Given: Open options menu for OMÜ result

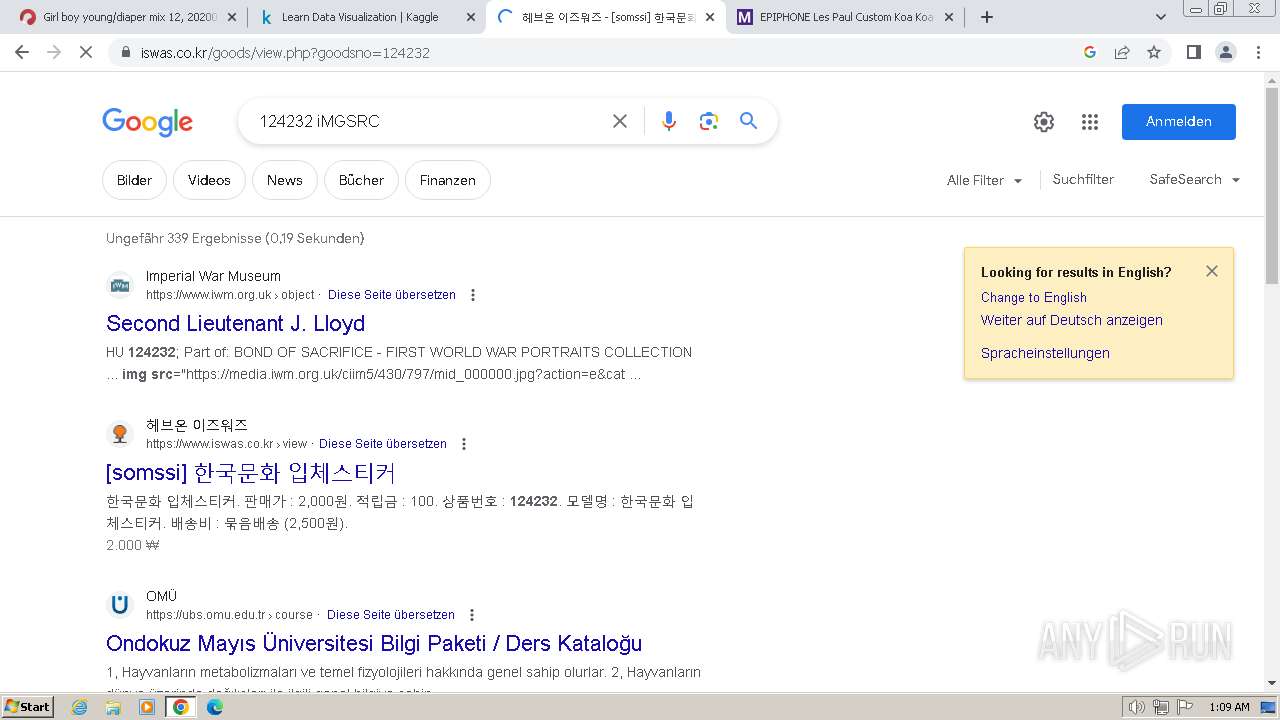Looking at the screenshot, I should pyautogui.click(x=472, y=615).
